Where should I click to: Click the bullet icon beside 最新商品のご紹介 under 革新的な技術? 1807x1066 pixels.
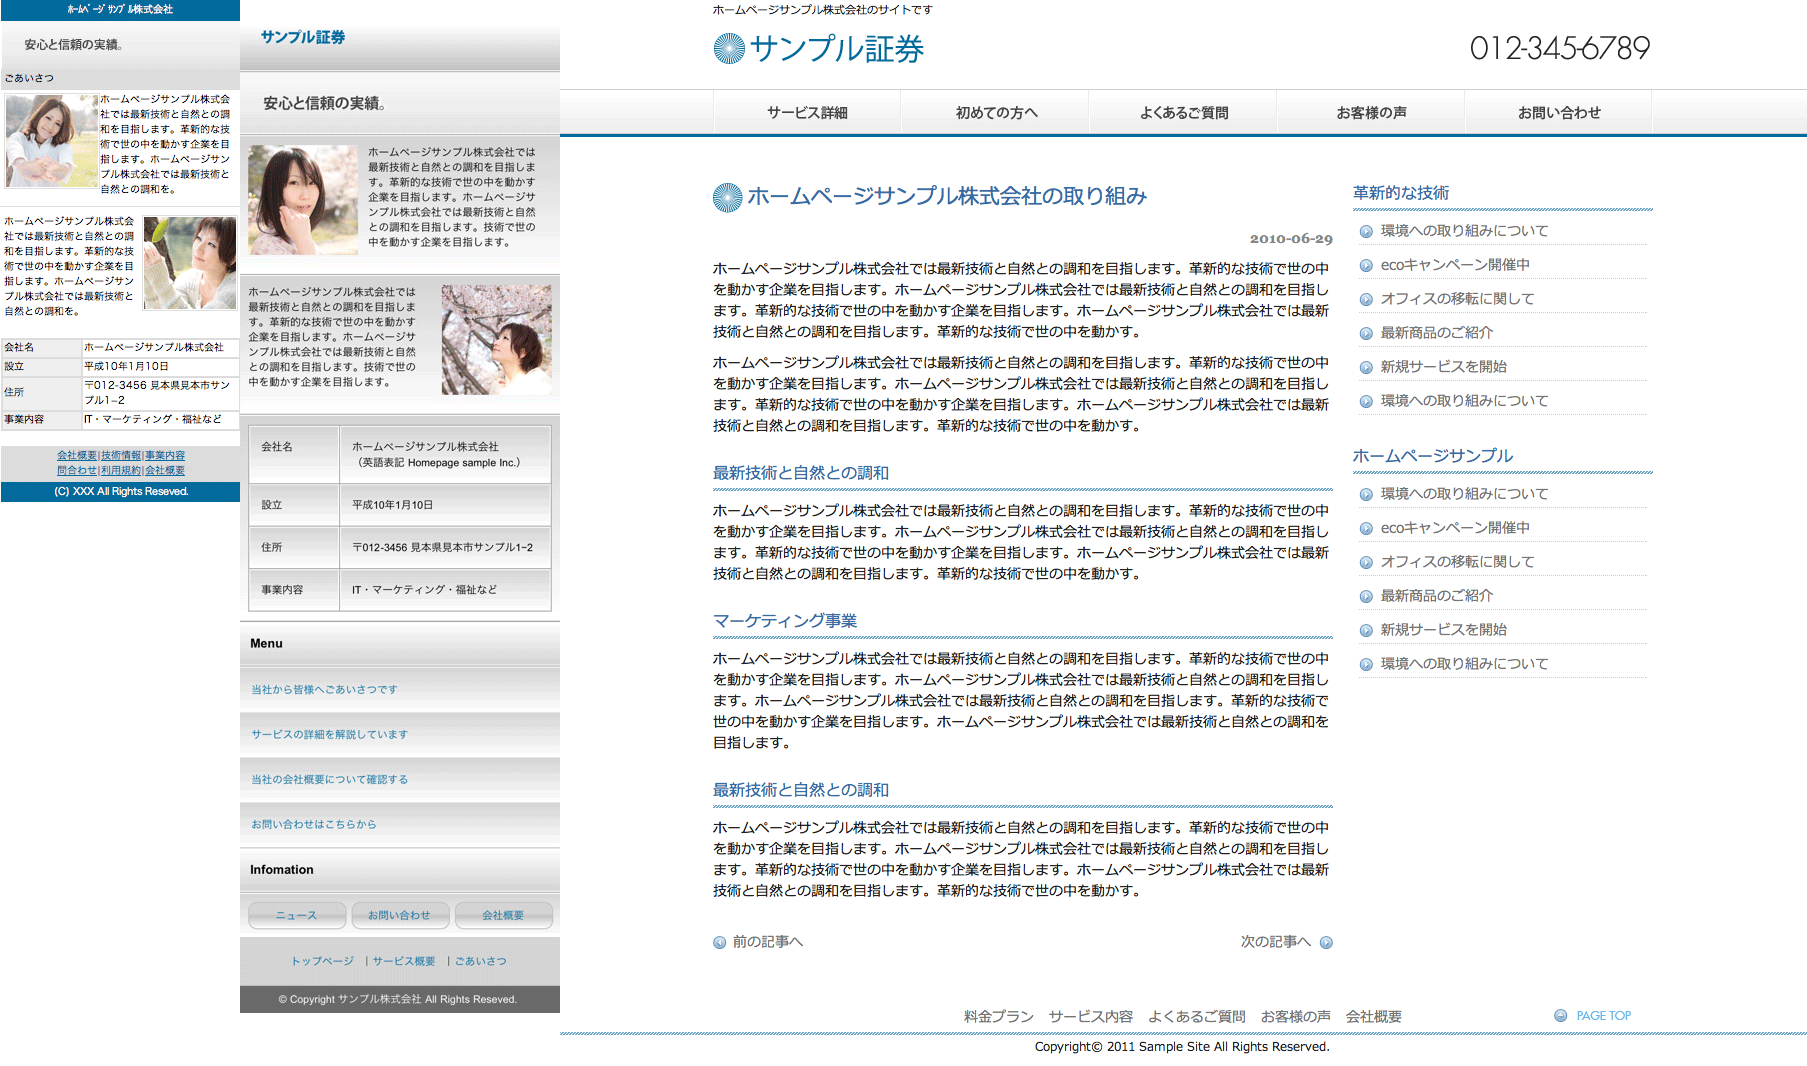pos(1366,333)
